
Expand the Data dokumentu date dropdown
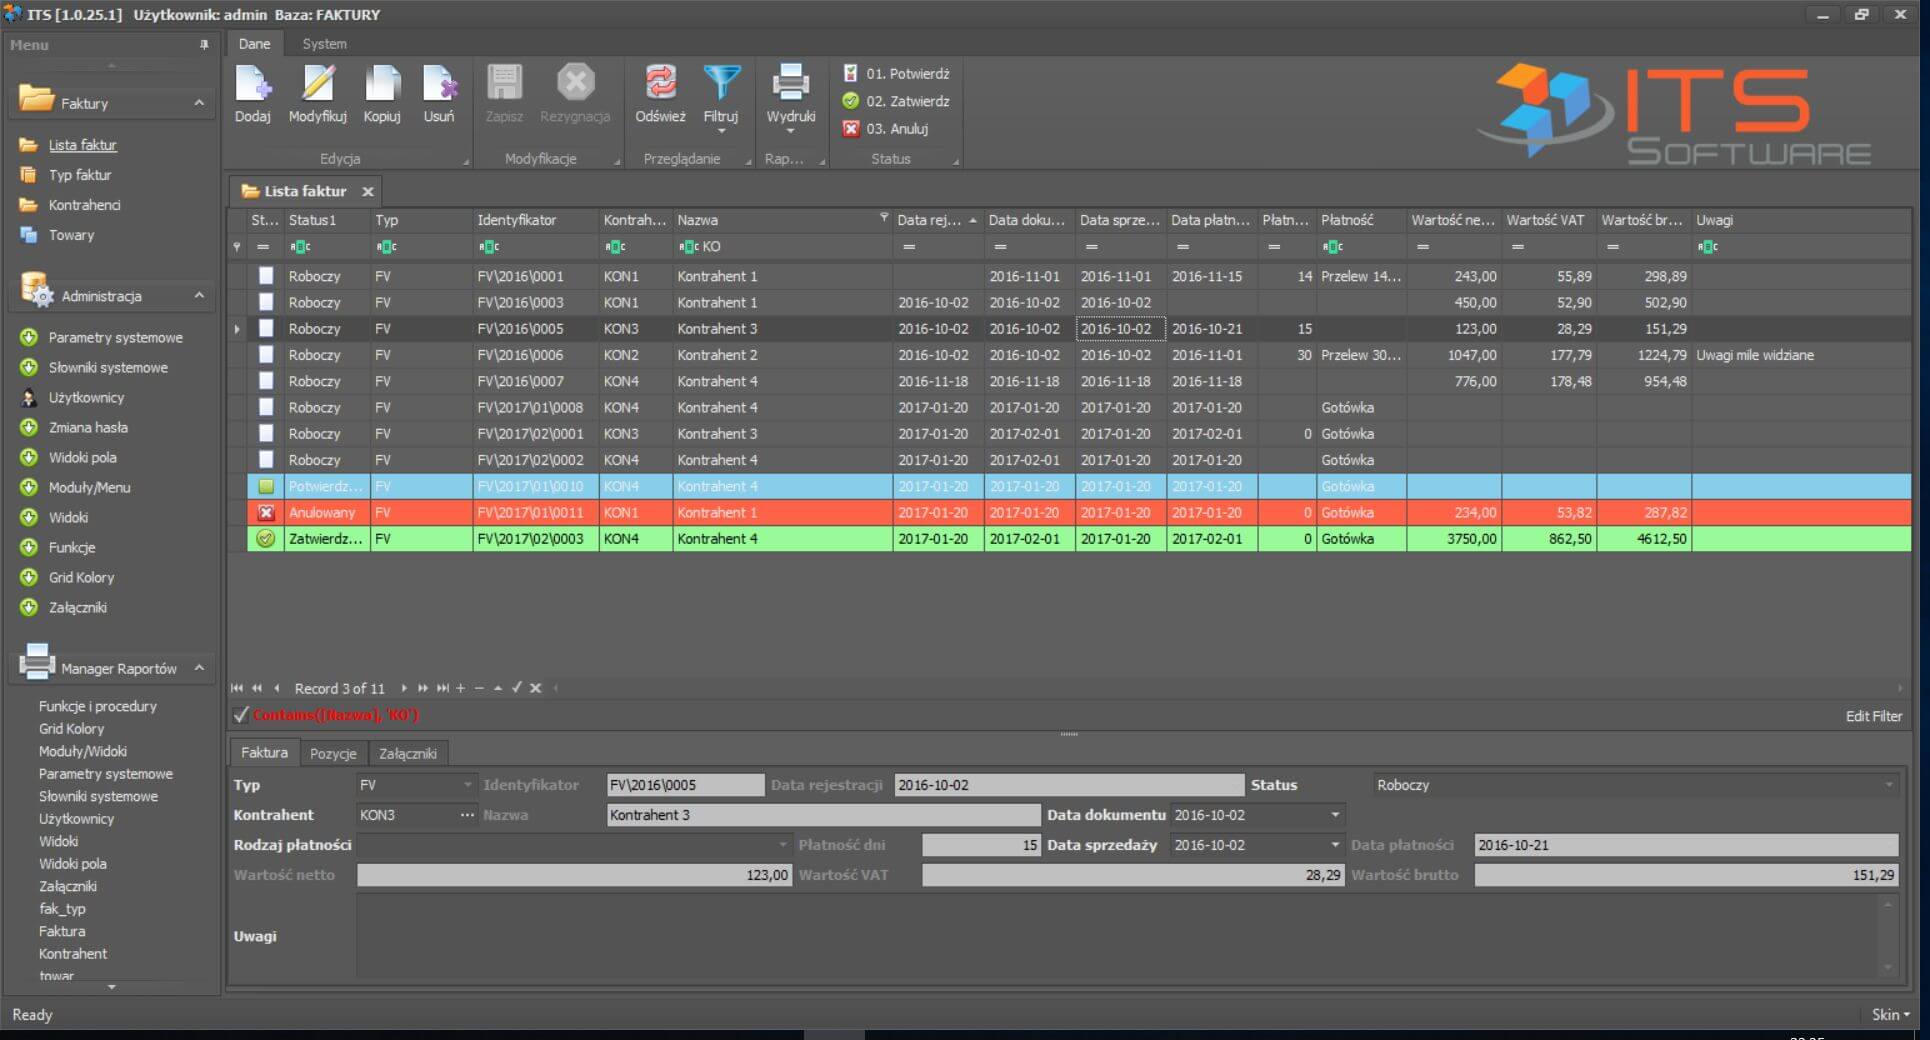(x=1335, y=816)
